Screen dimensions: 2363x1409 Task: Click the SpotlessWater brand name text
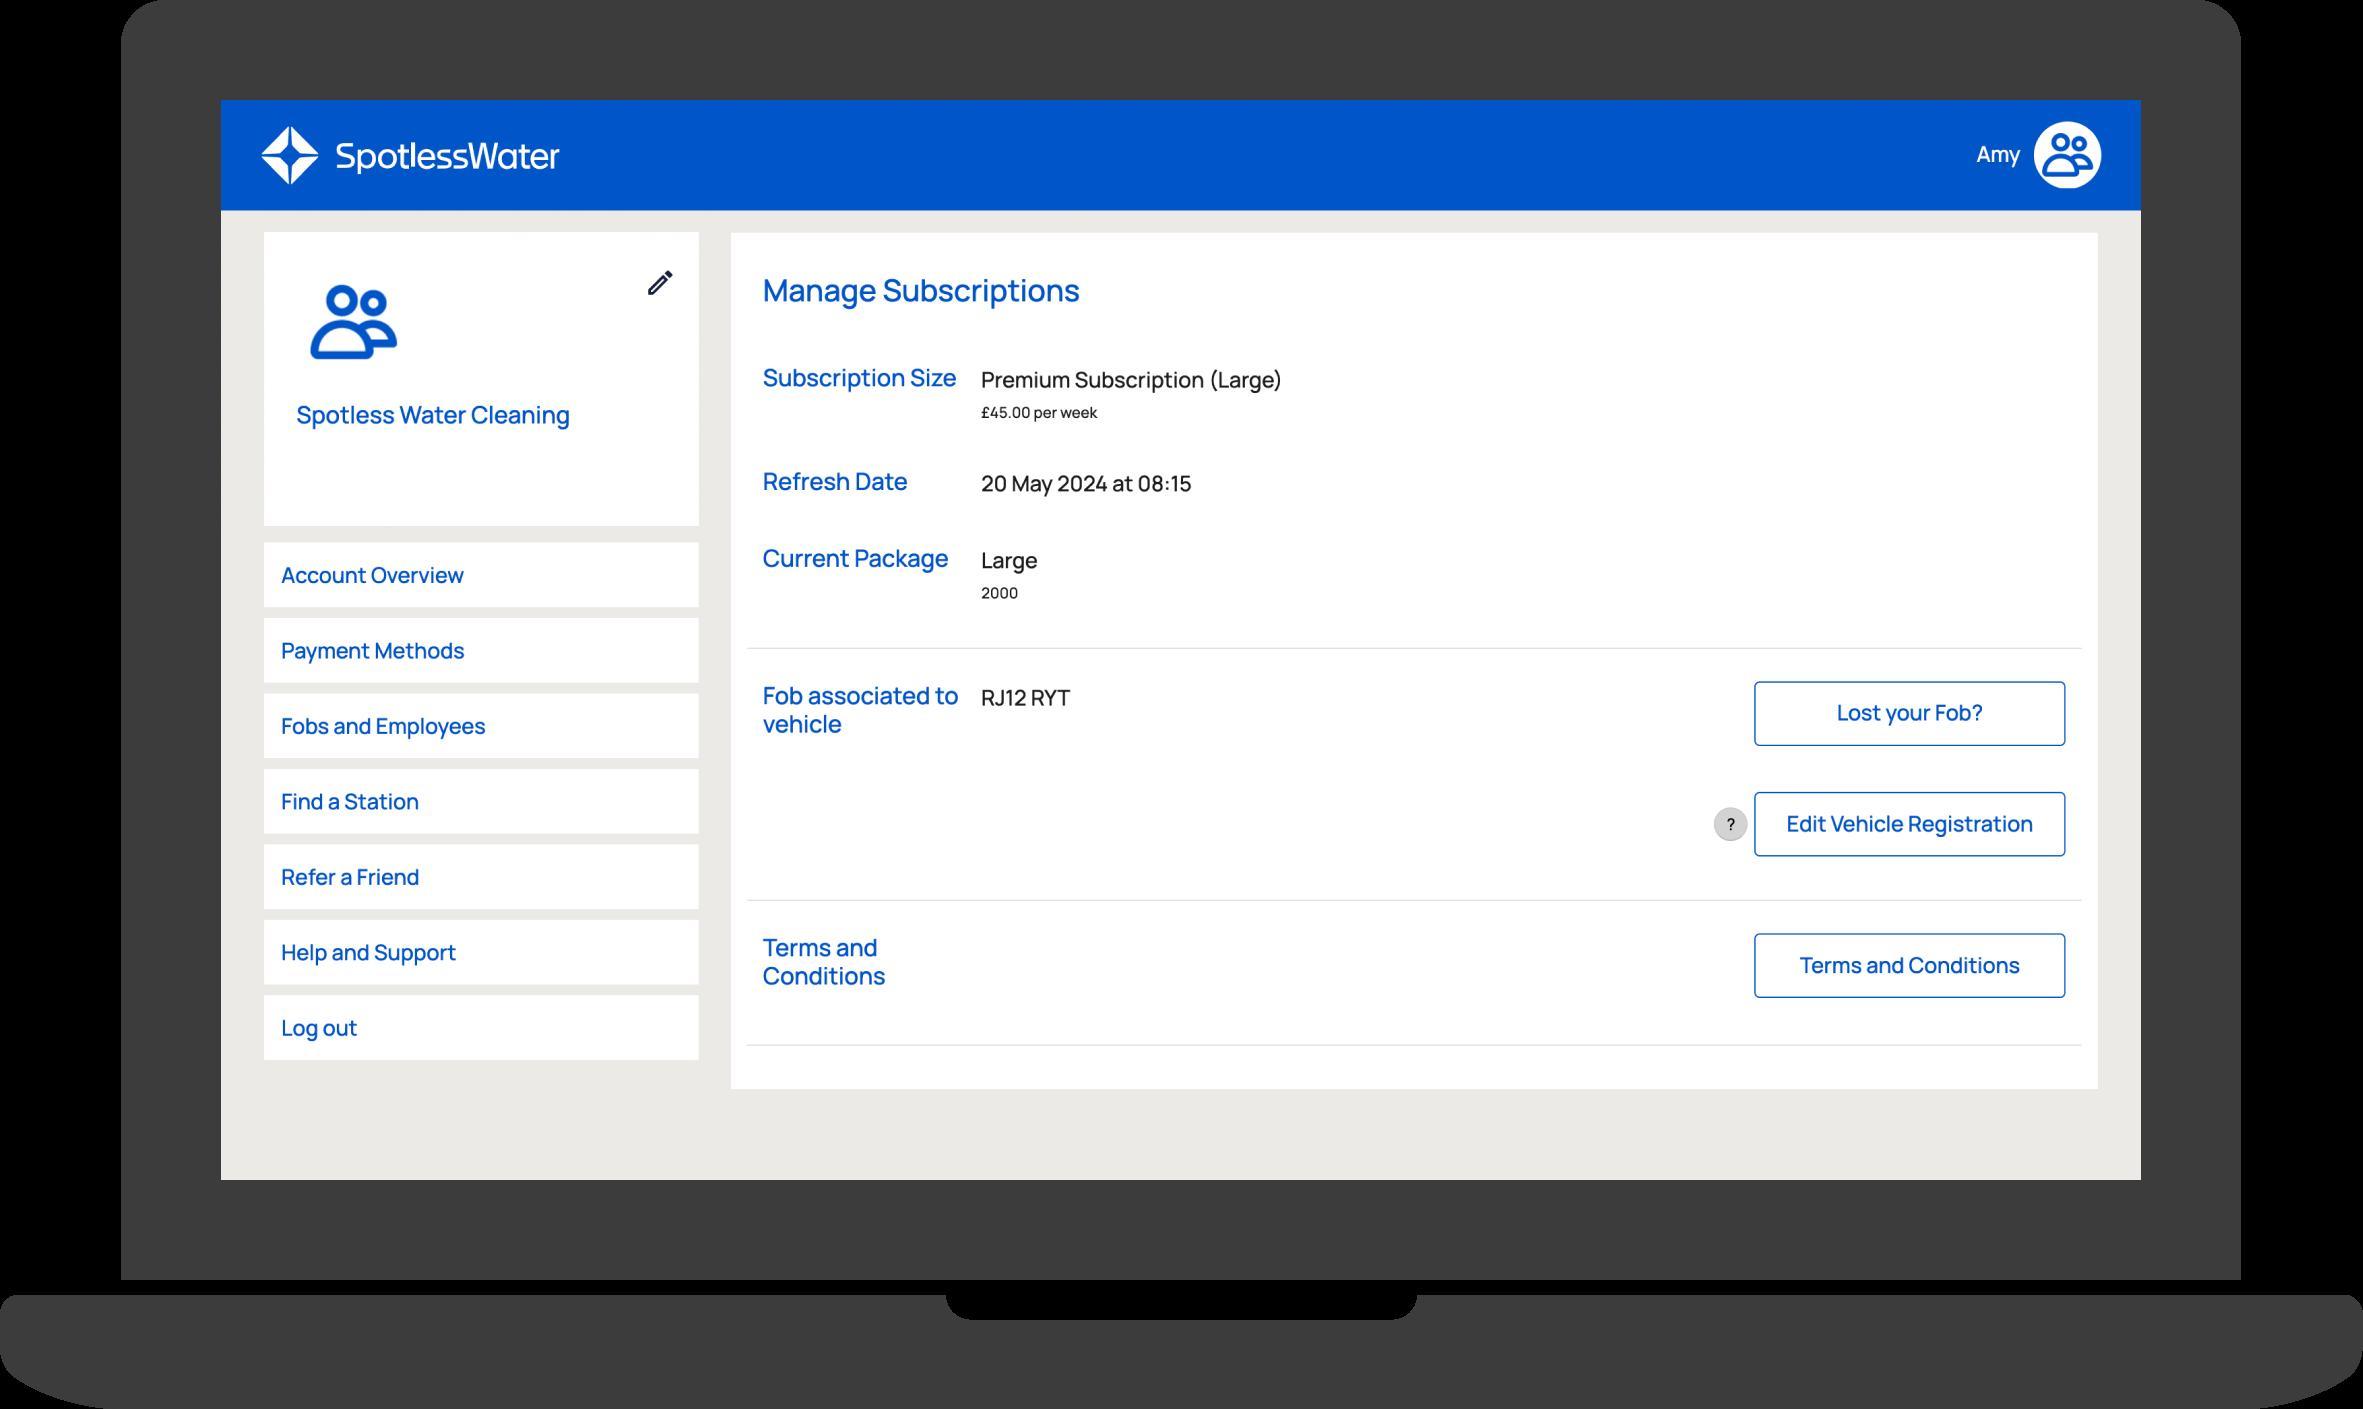(447, 156)
